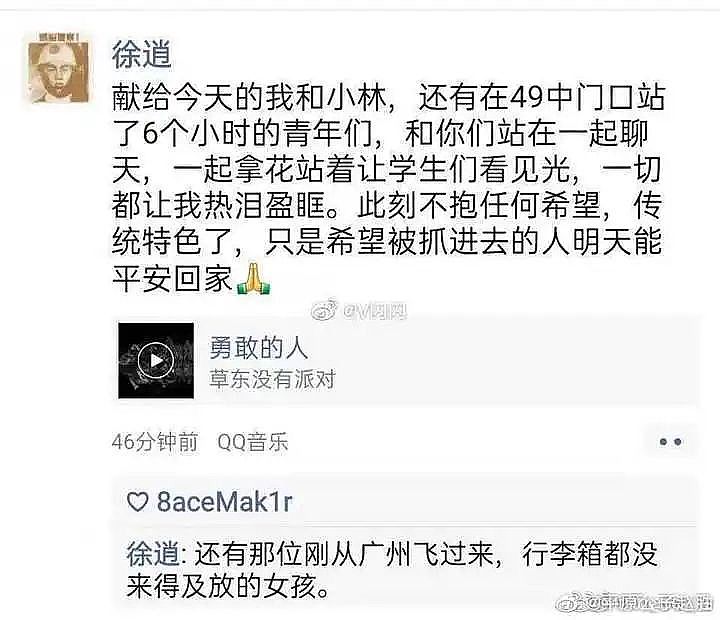Tap the likes row background beside 8aceMak1r
720x620 pixels.
(494, 502)
